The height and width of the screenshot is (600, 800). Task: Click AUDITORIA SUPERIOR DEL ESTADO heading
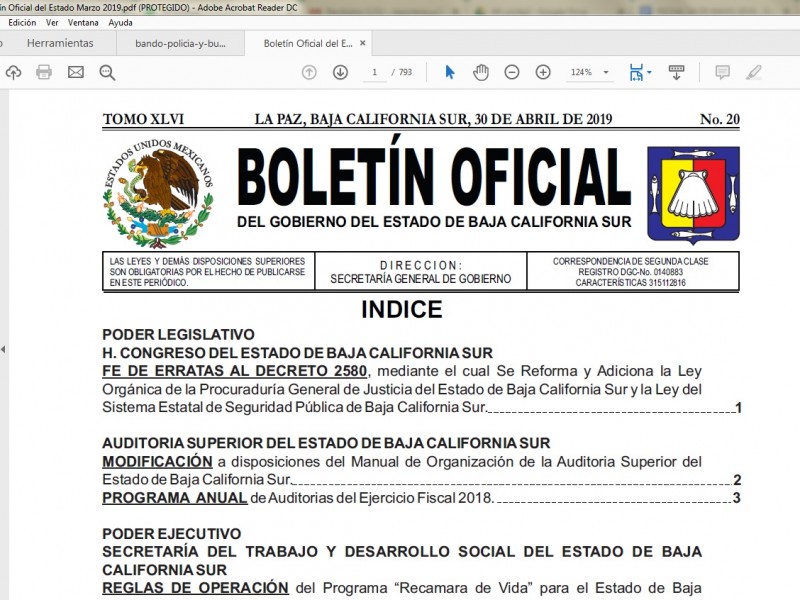point(327,443)
